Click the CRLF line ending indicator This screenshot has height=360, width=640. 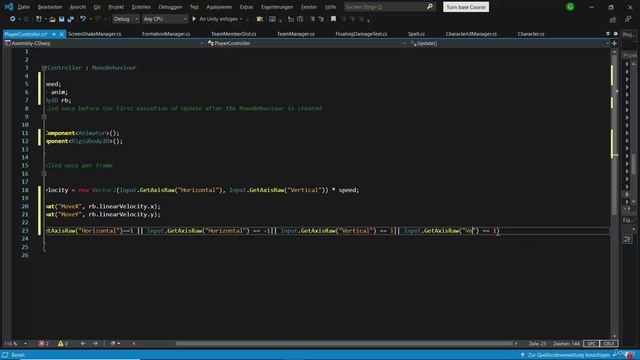[x=609, y=344]
